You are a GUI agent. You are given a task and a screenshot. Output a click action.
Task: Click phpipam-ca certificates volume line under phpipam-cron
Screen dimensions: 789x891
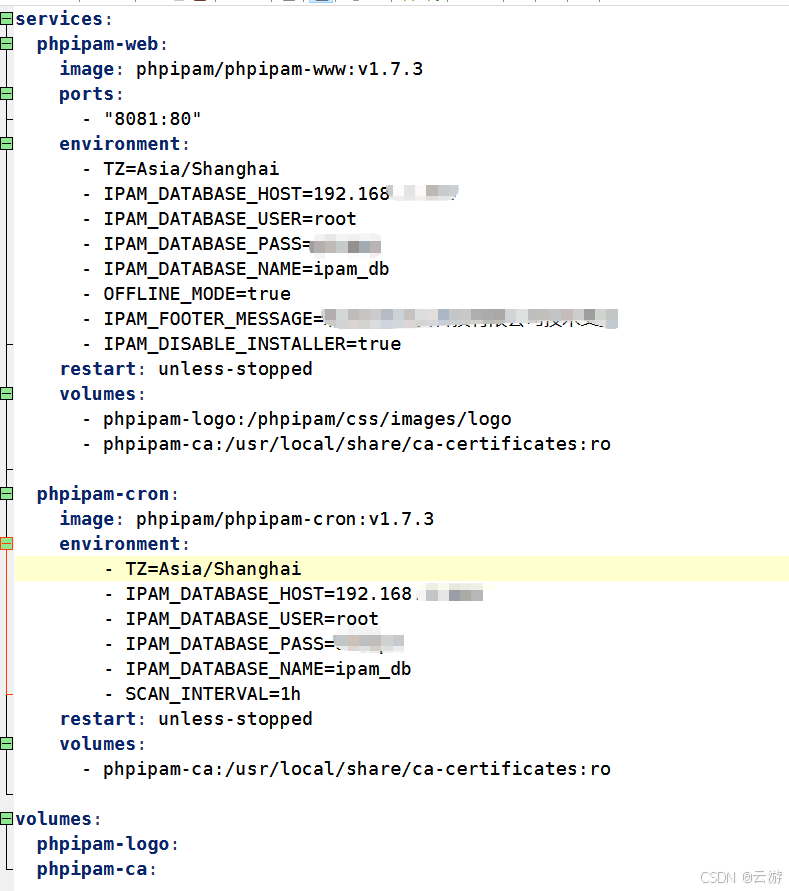tap(357, 769)
